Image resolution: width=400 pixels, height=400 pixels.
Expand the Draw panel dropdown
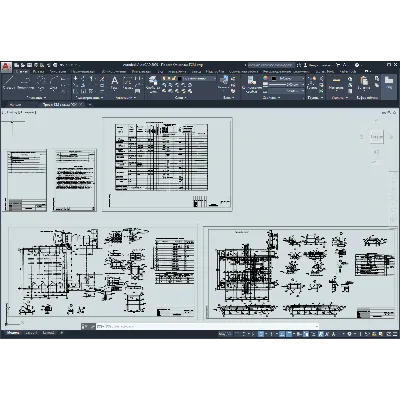(36, 98)
